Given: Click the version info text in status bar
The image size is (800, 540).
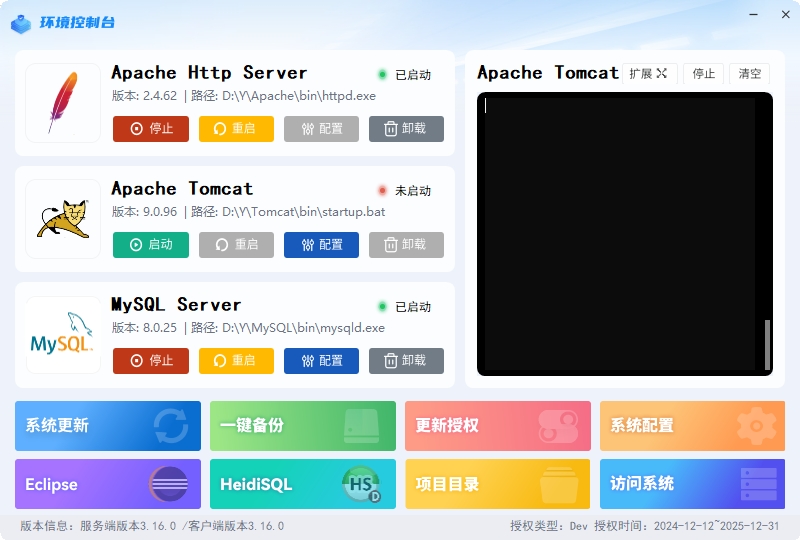Looking at the screenshot, I should pyautogui.click(x=152, y=526).
